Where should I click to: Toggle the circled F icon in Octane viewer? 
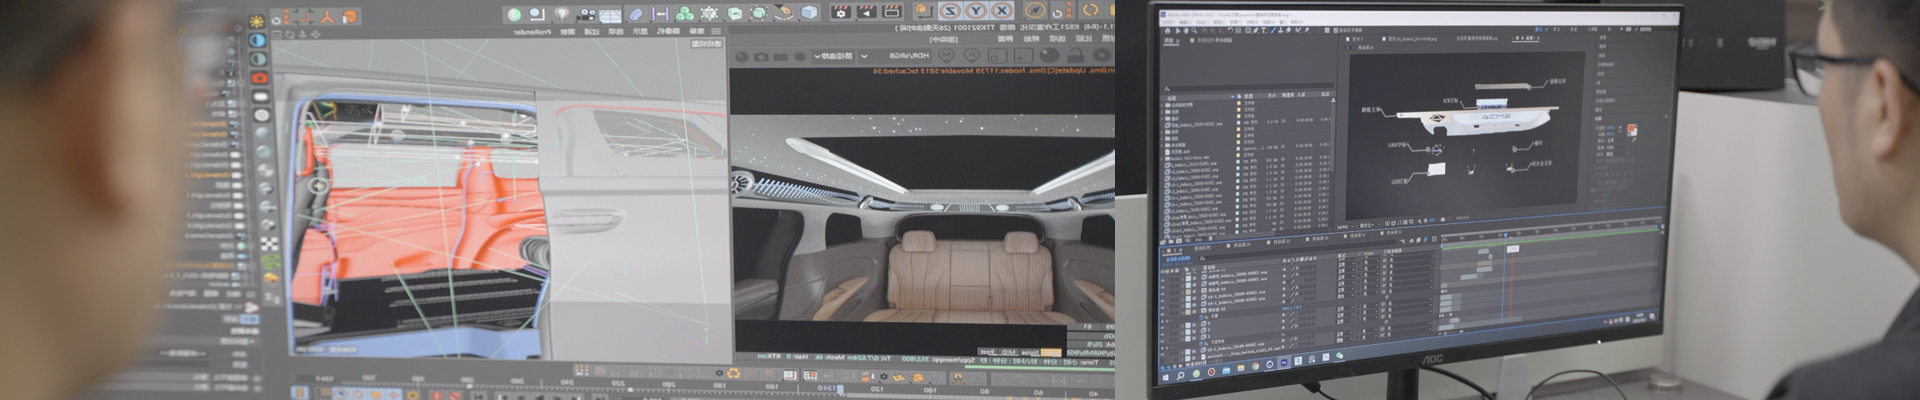click(972, 55)
